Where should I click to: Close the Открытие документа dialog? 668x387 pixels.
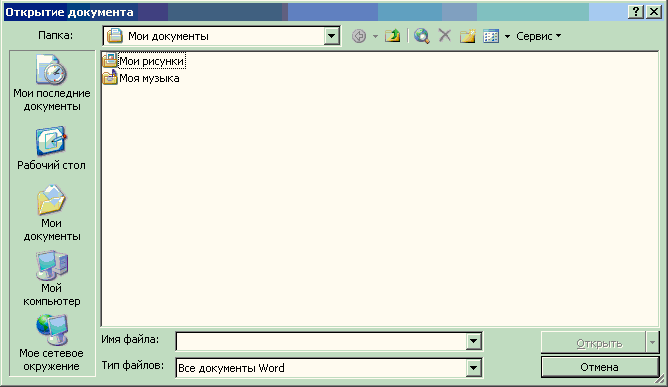click(x=654, y=12)
